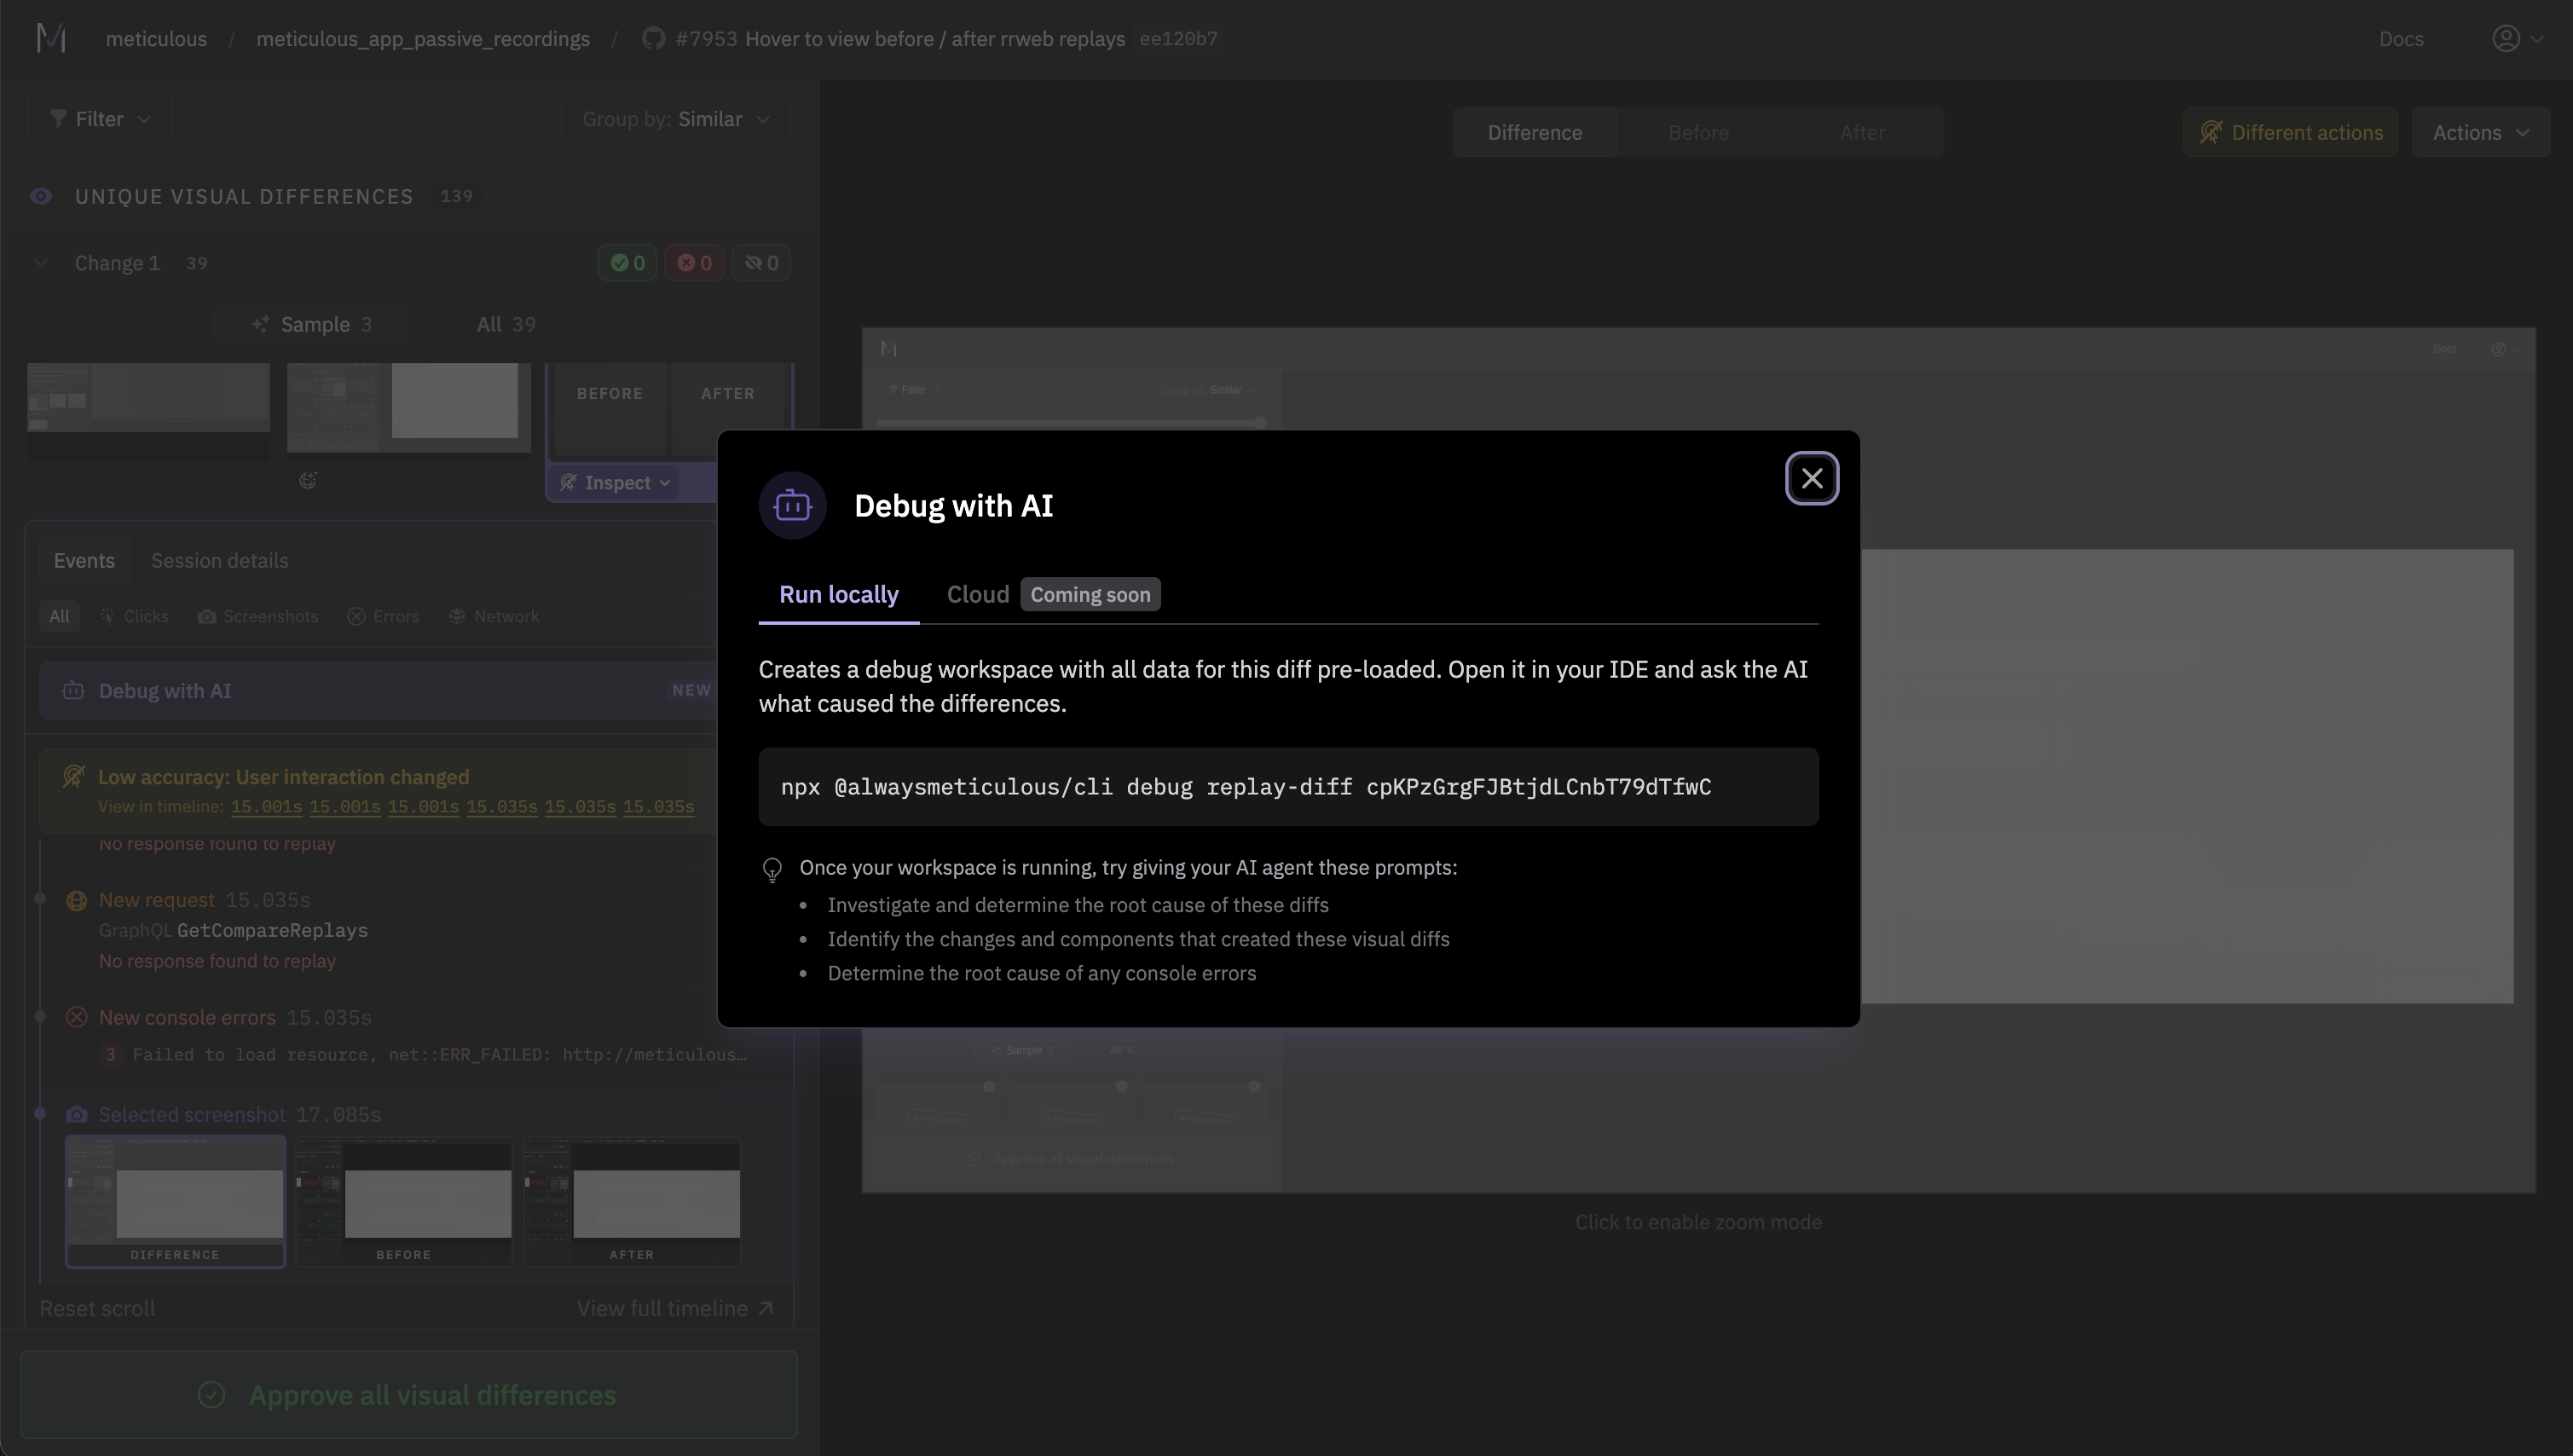Click the npx debug replay-diff command box
Screen dimensions: 2573x1456
[1288, 787]
